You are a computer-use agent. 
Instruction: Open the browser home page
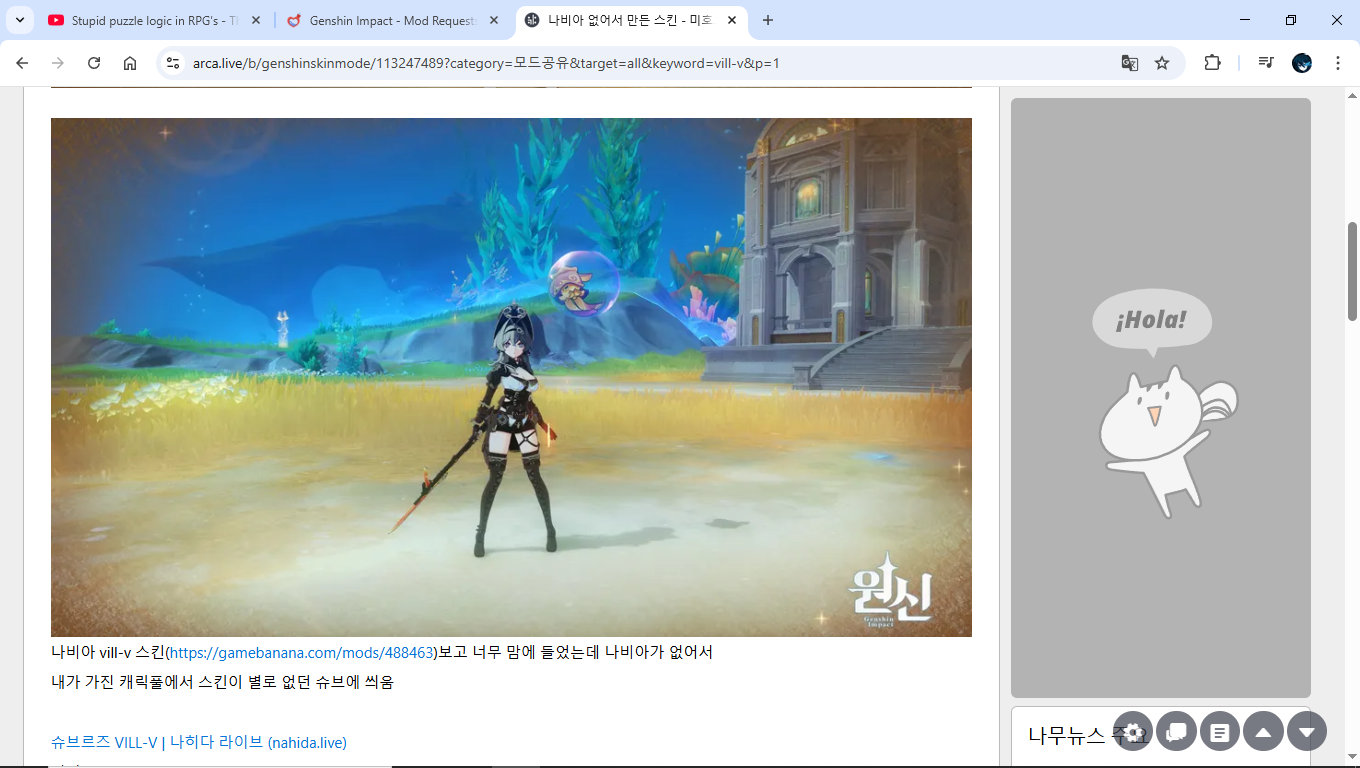(130, 63)
